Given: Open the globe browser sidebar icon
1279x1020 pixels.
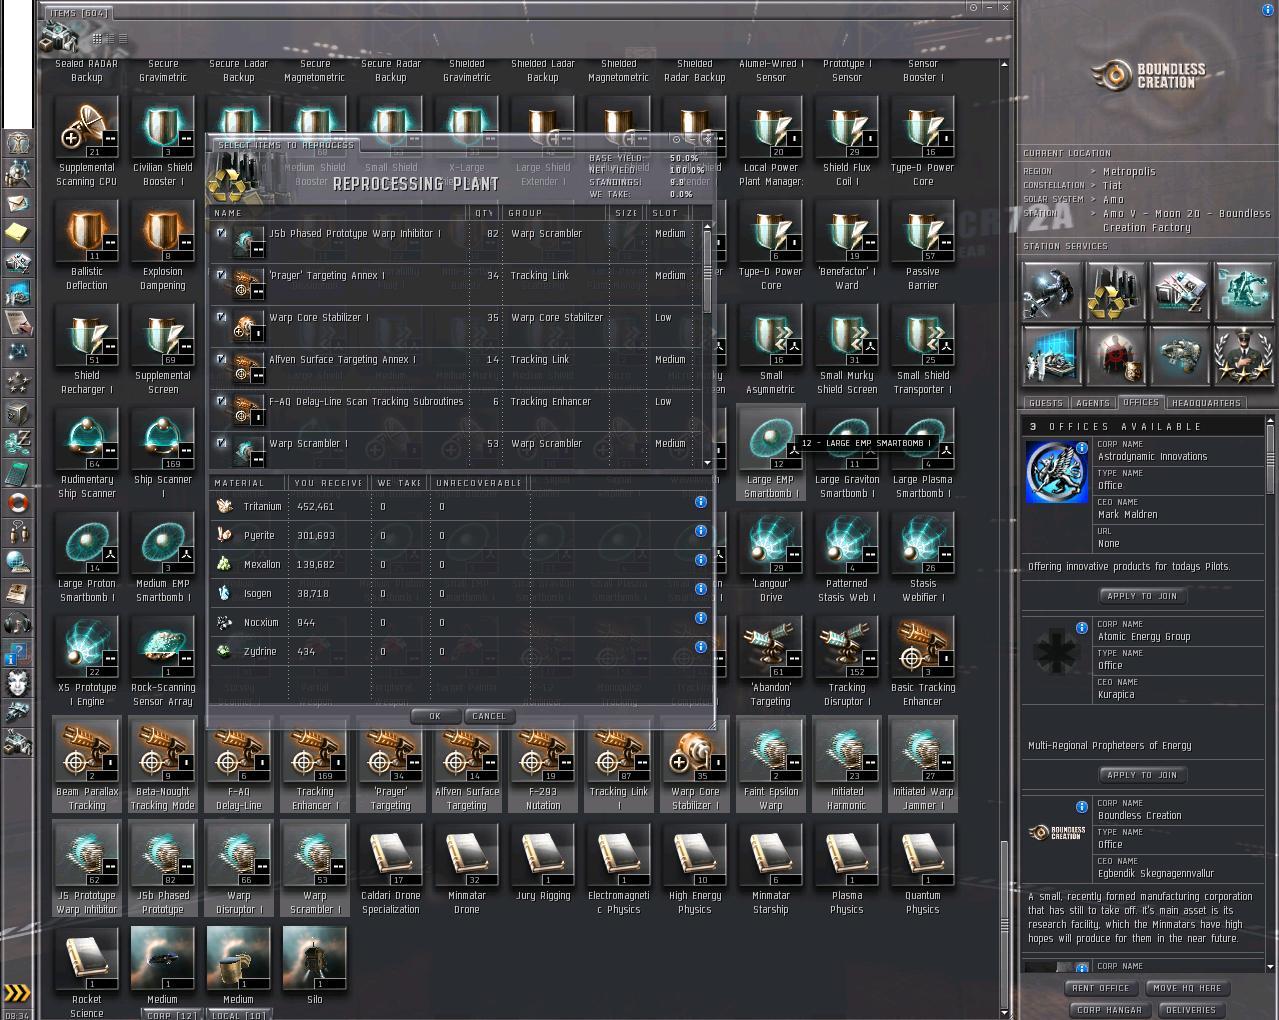Looking at the screenshot, I should (17, 562).
